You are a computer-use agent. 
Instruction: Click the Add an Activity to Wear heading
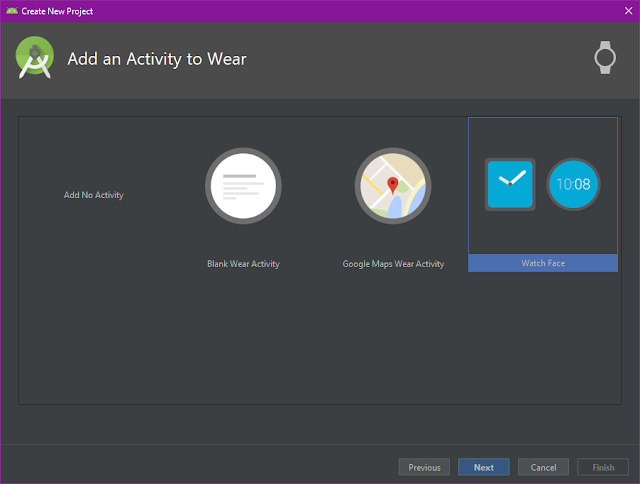[157, 59]
